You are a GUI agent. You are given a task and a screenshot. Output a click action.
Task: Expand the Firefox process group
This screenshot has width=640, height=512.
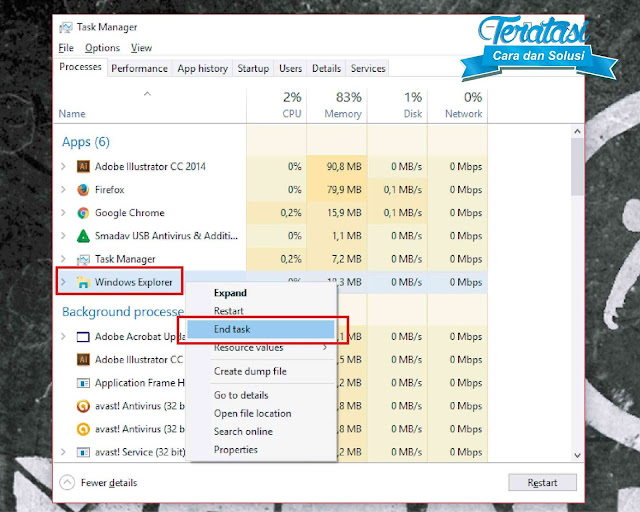[x=63, y=190]
